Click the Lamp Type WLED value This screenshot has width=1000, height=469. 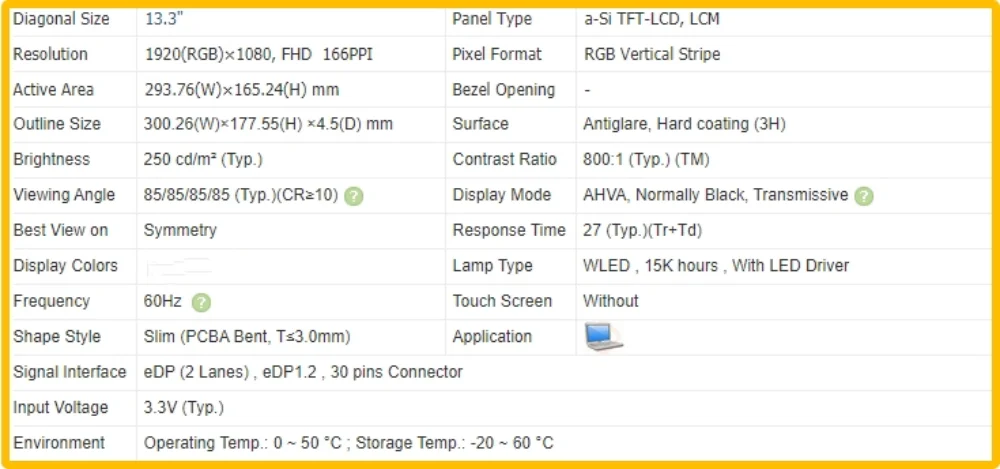(x=716, y=265)
